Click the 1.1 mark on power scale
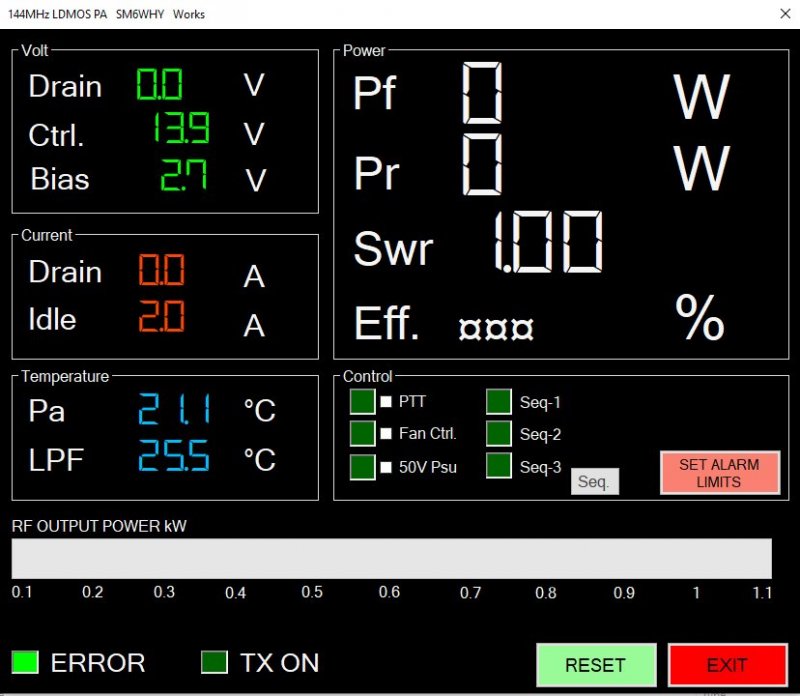Viewport: 800px width, 696px height. click(762, 592)
